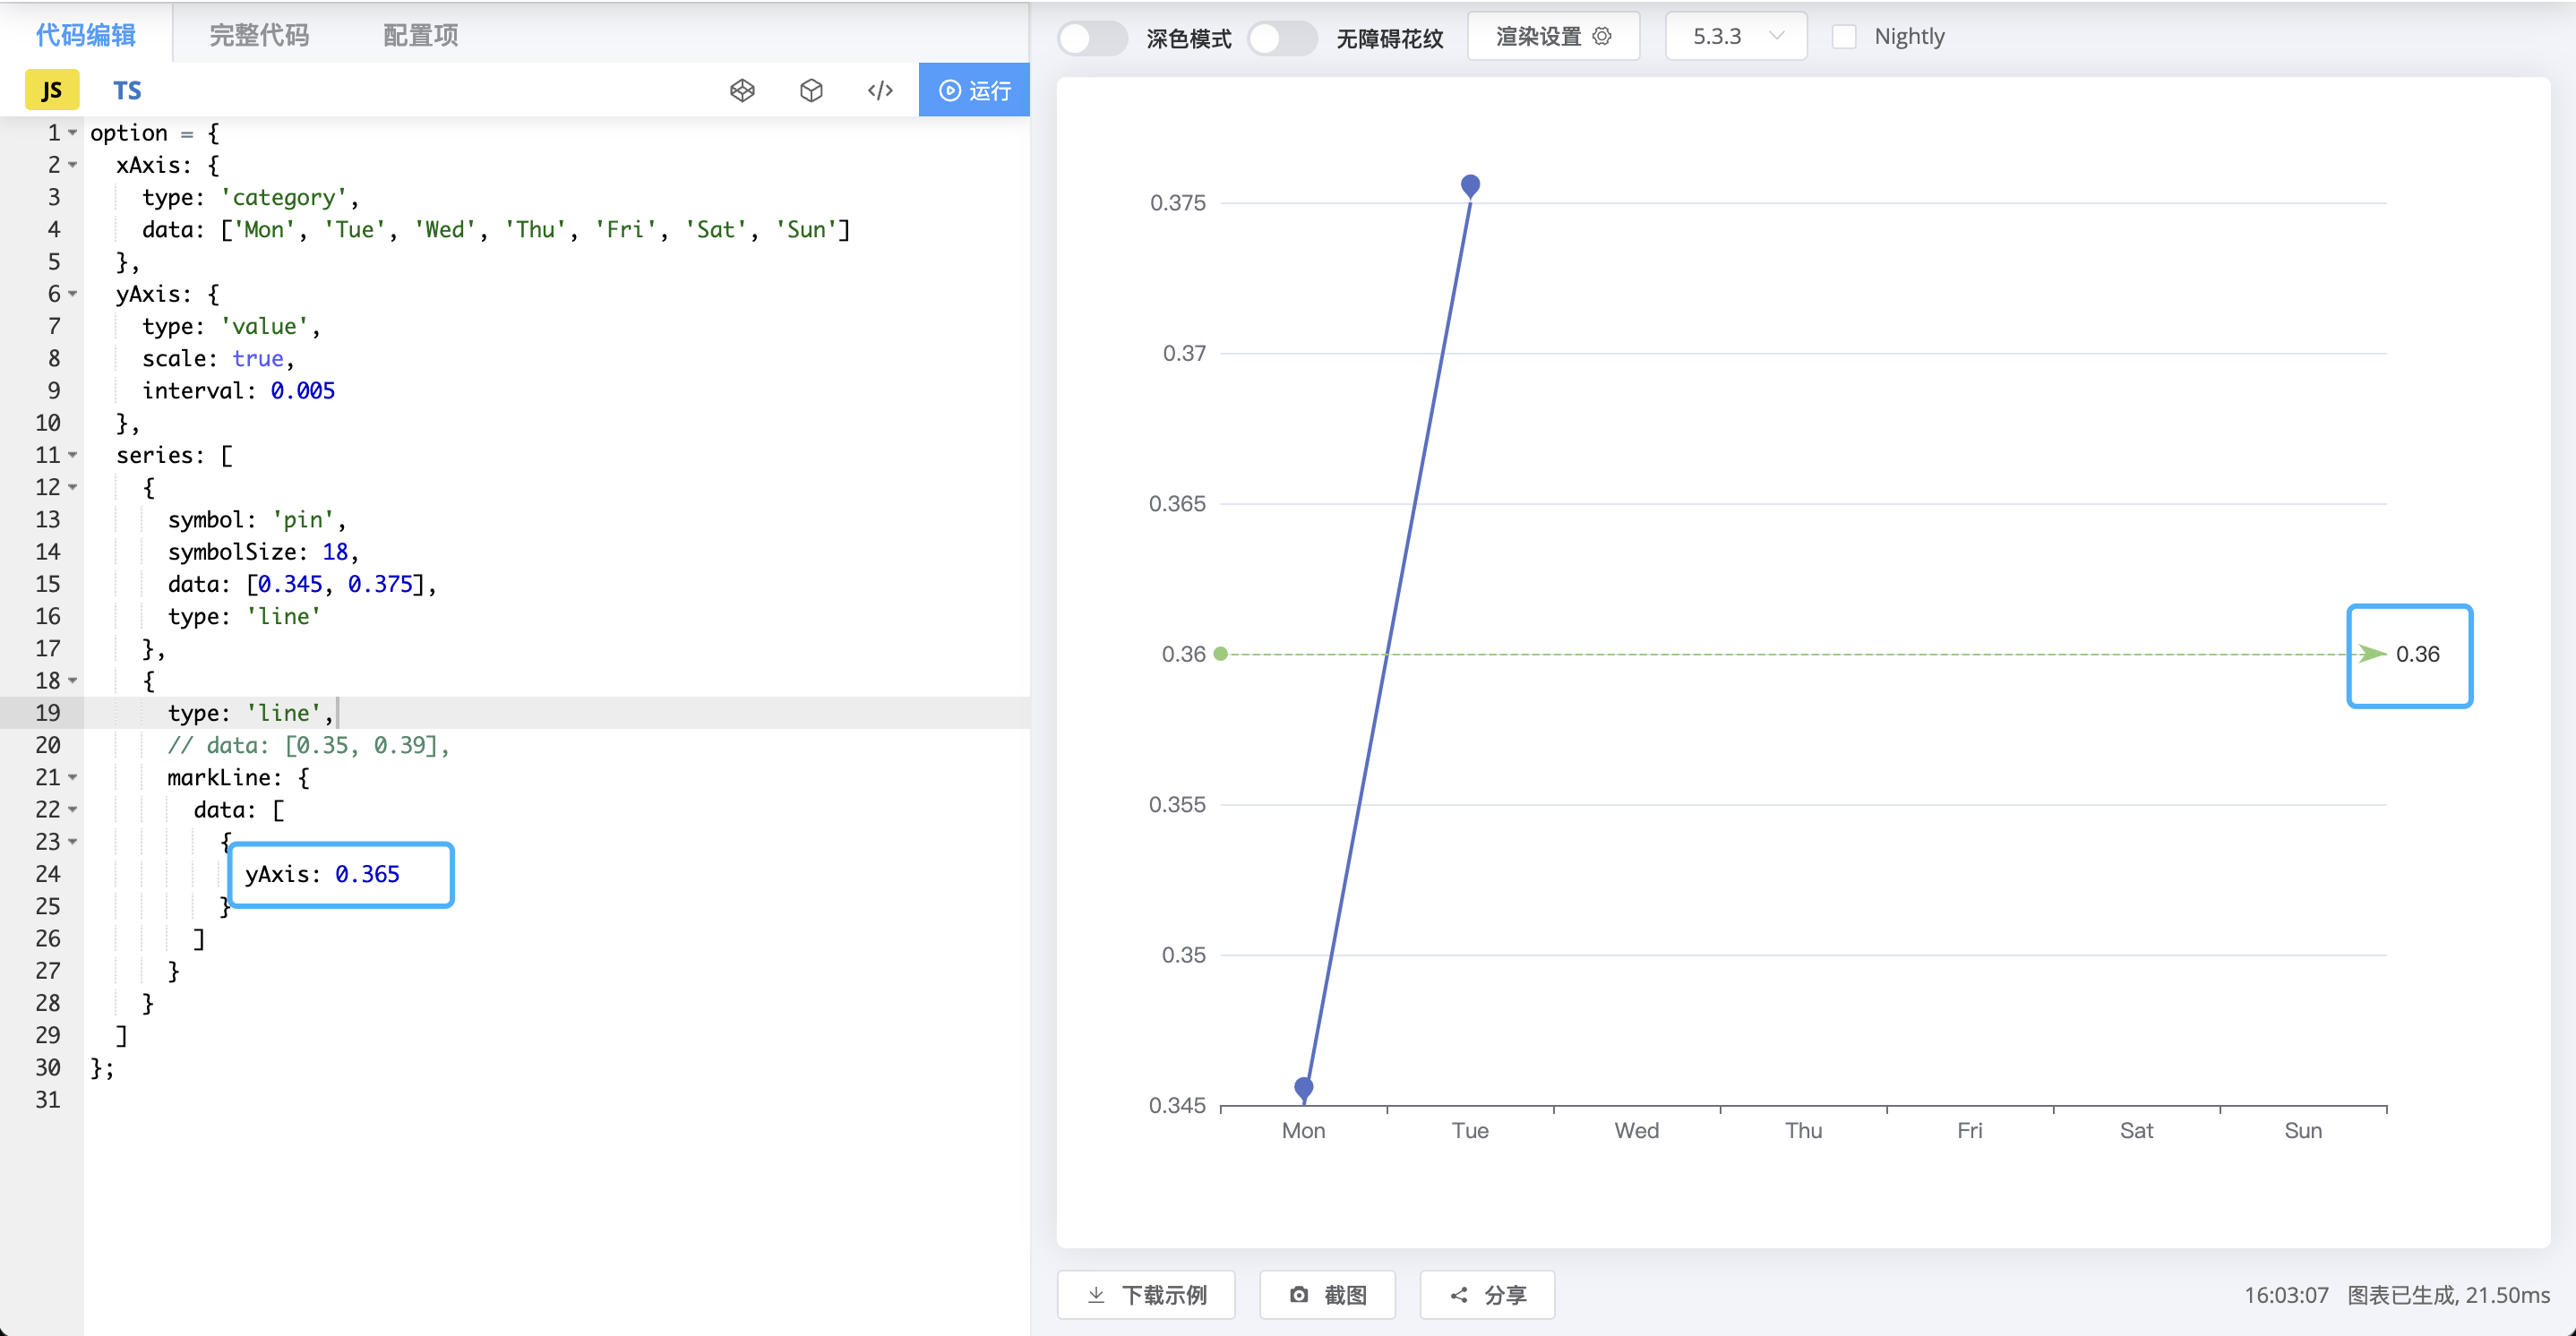Run the chart code with 运行 button
Image resolution: width=2576 pixels, height=1336 pixels.
[x=973, y=90]
